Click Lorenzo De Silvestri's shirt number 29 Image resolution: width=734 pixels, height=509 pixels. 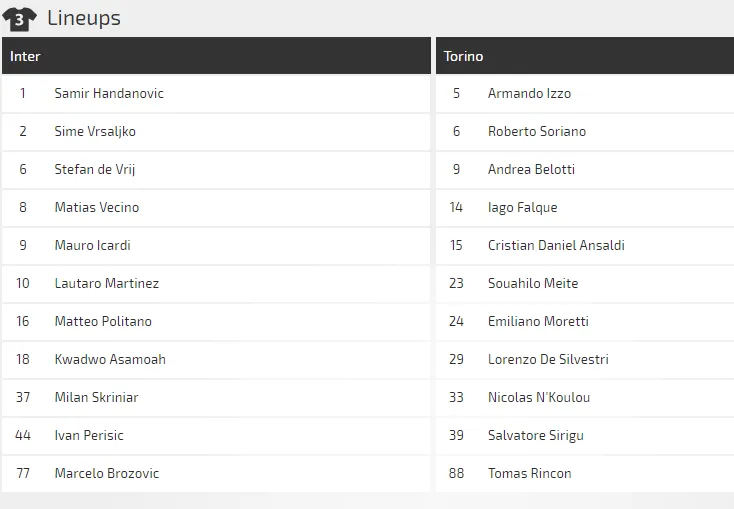click(x=456, y=359)
